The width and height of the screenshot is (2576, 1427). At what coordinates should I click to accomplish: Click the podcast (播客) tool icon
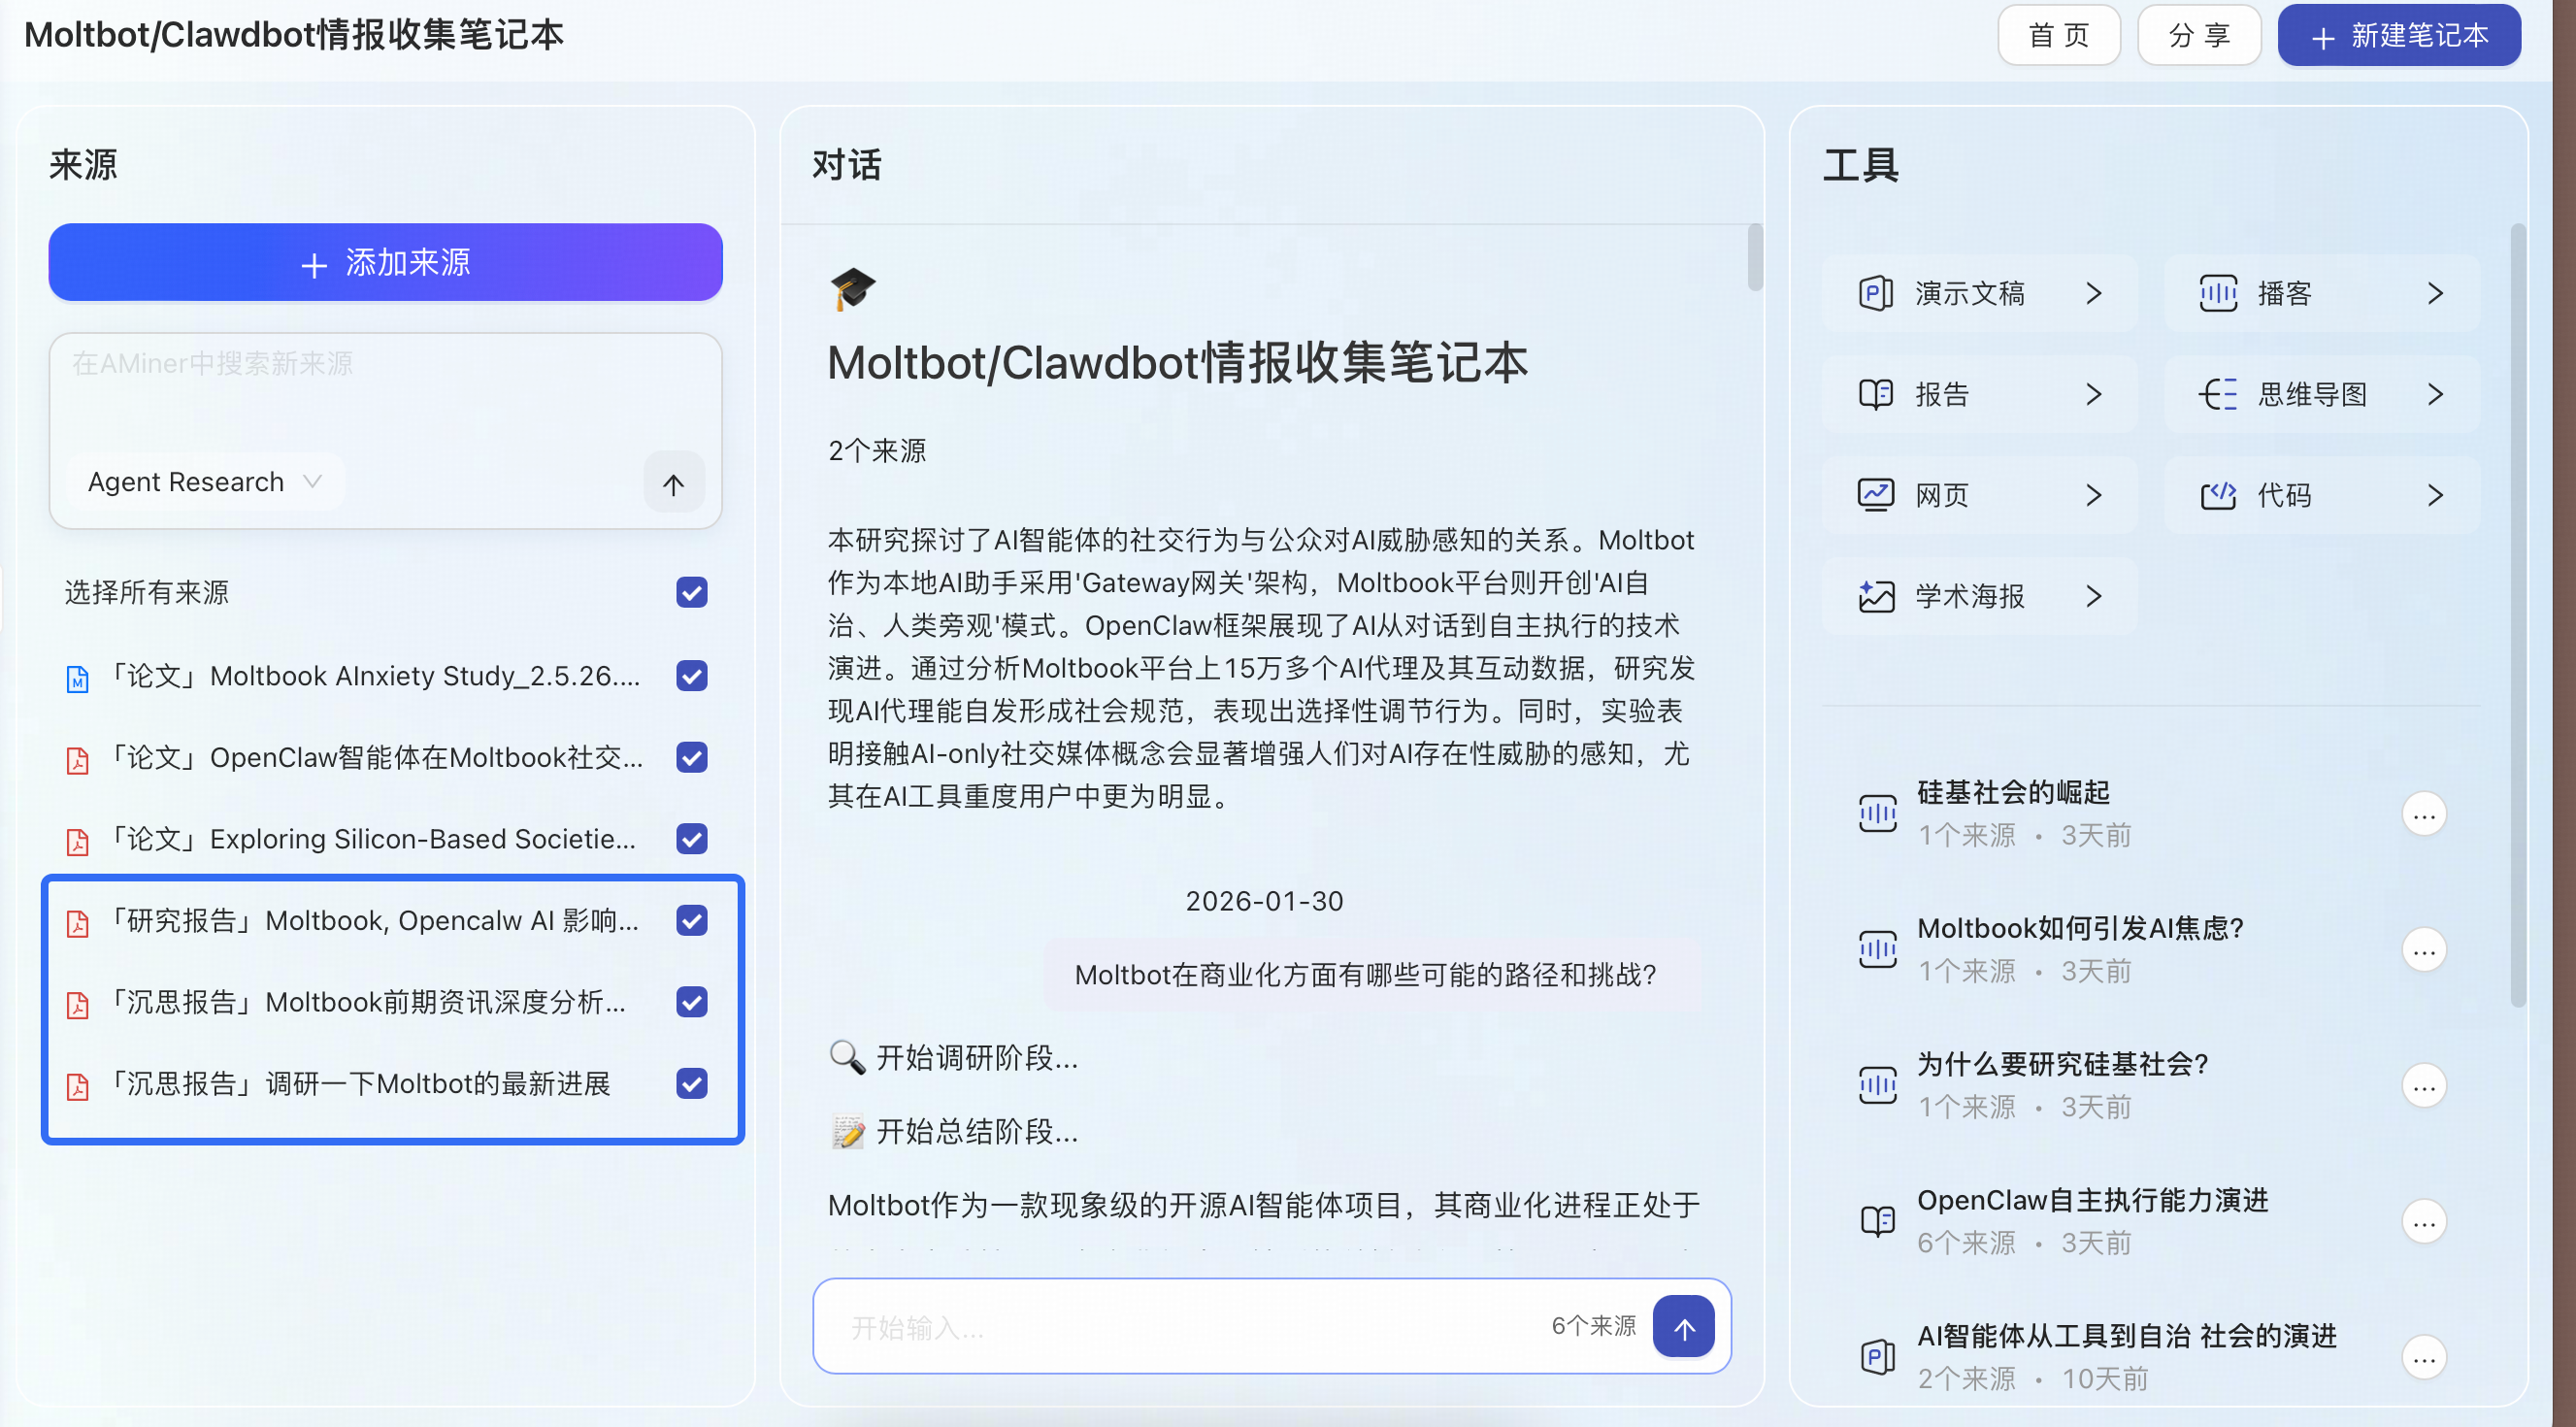pos(2217,293)
